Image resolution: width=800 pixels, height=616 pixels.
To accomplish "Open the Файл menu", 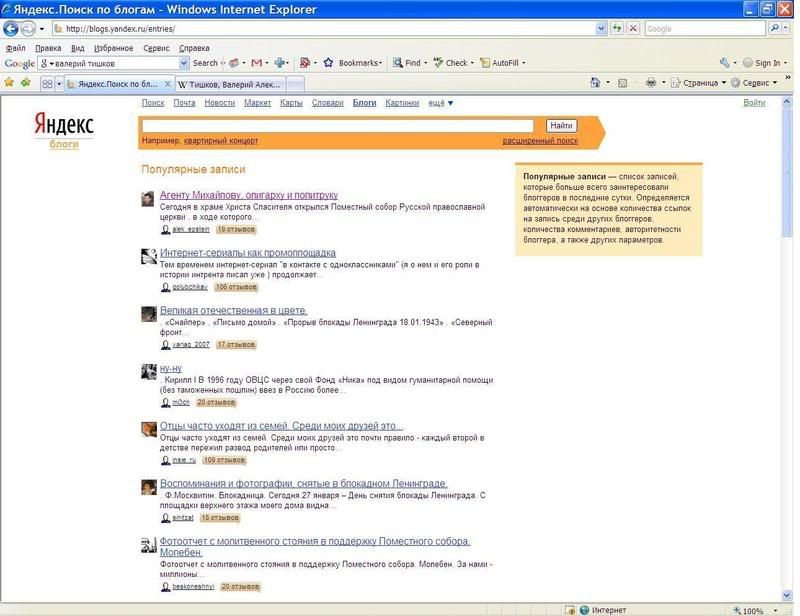I will pyautogui.click(x=15, y=48).
